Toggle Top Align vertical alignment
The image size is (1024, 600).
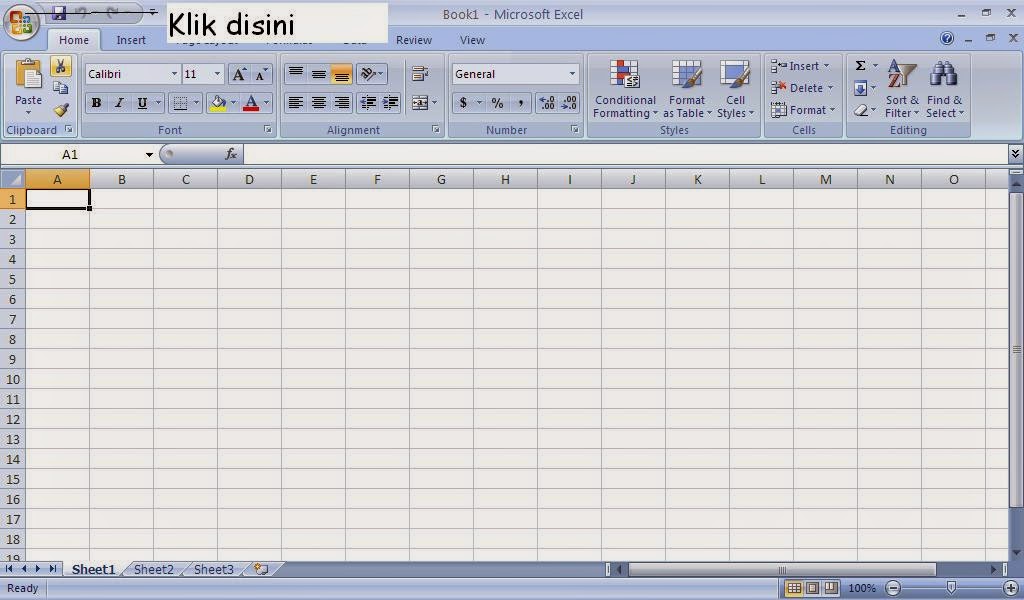coord(296,74)
